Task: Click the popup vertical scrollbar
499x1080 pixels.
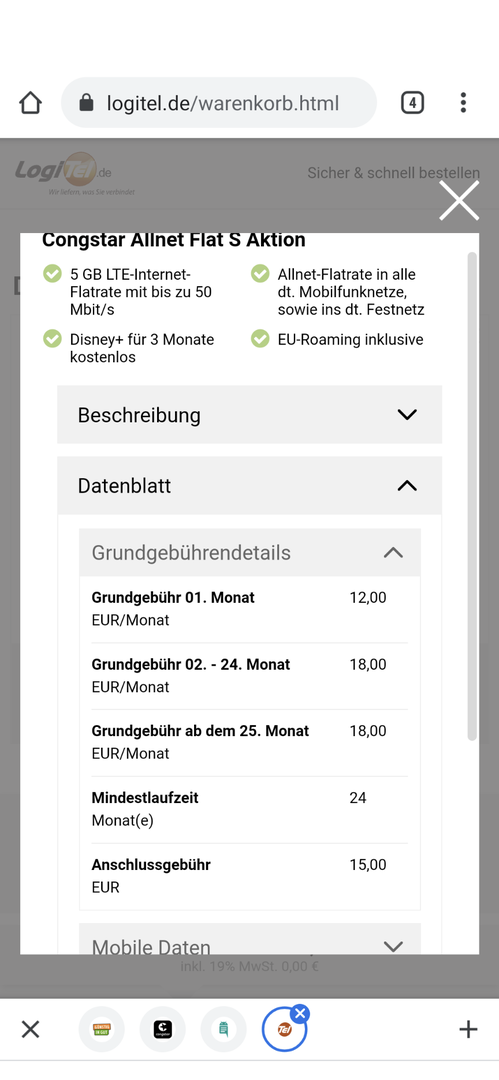Action: [472, 496]
